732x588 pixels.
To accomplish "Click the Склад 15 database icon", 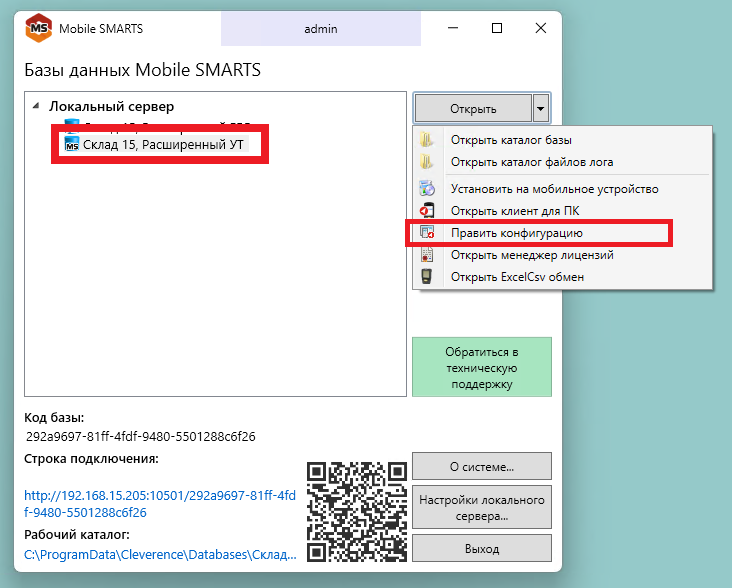I will coord(71,146).
